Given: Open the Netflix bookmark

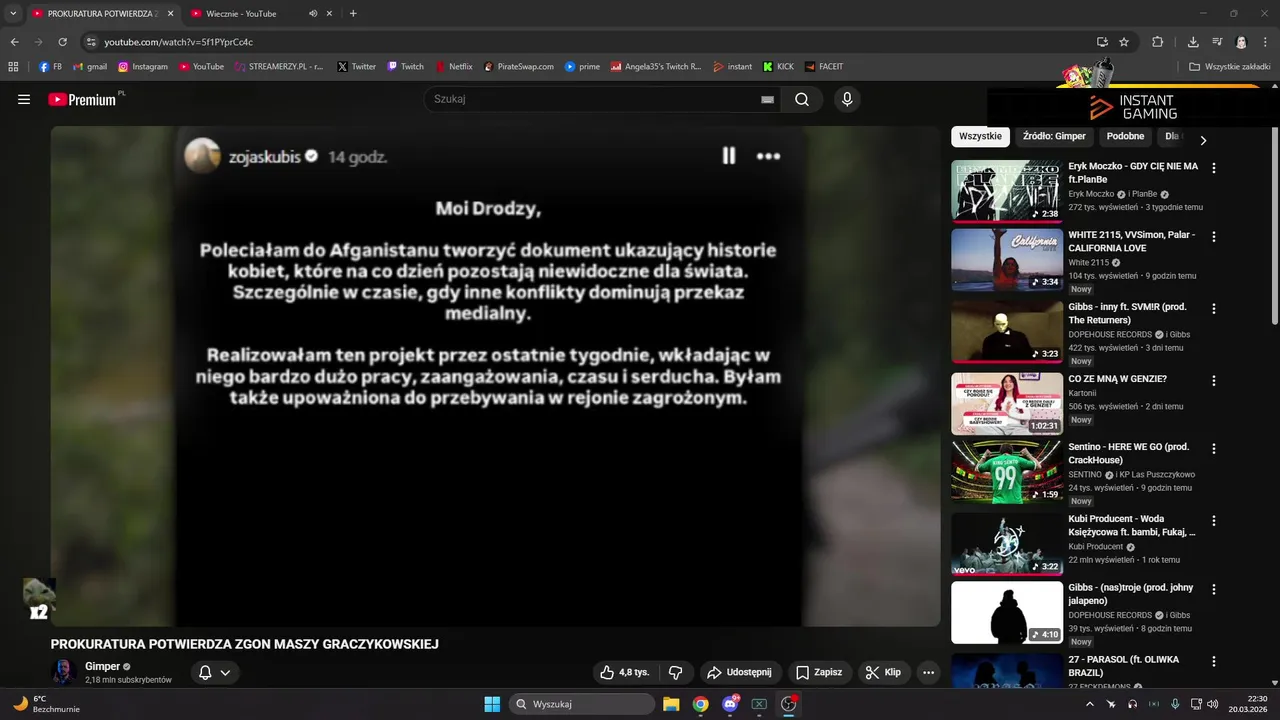Looking at the screenshot, I should point(453,67).
